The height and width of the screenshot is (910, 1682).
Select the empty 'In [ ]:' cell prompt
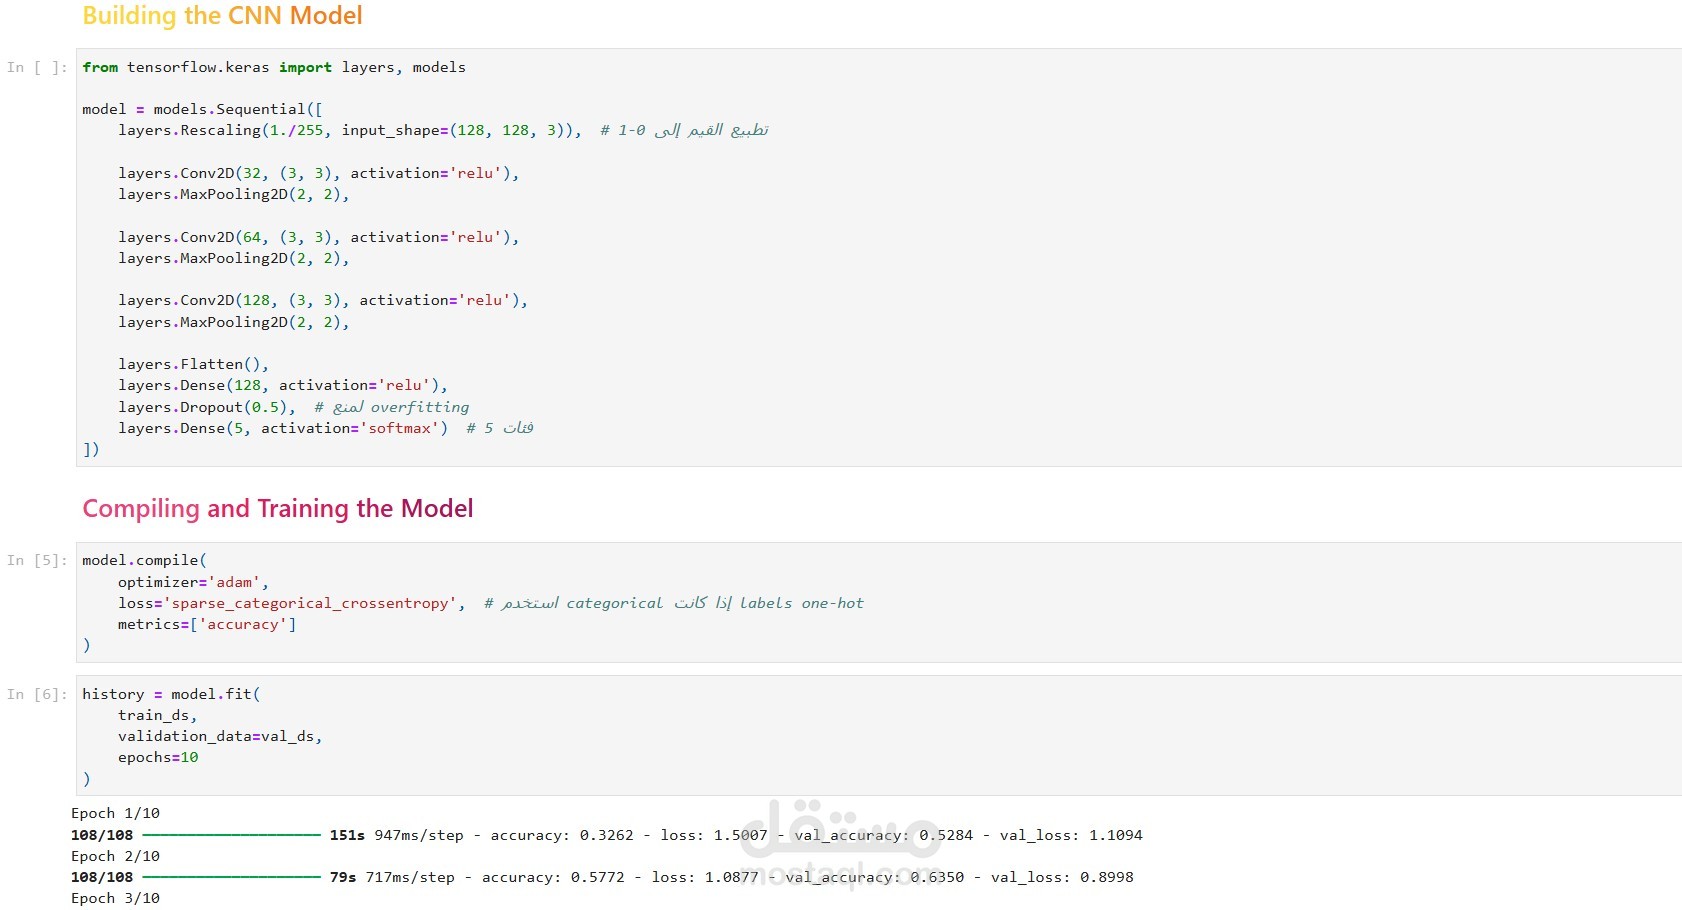pyautogui.click(x=37, y=67)
